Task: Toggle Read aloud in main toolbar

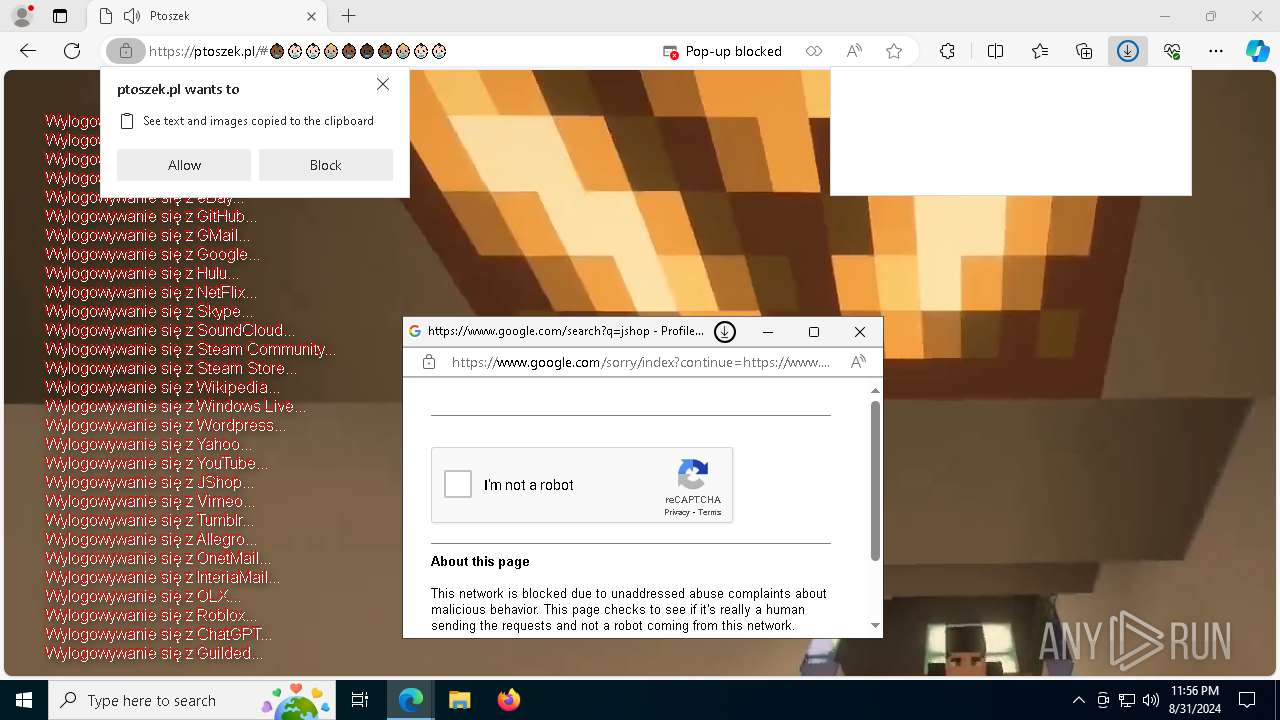Action: 854,51
